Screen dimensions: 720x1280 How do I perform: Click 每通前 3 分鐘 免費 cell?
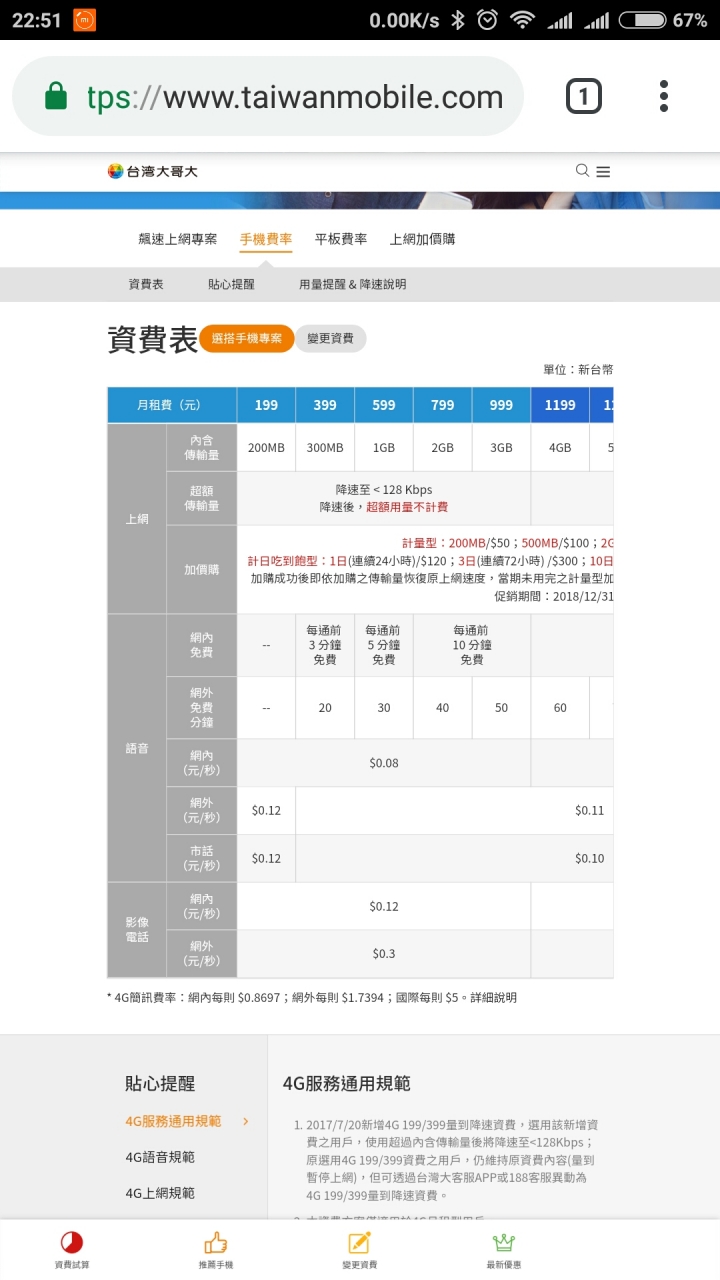325,645
